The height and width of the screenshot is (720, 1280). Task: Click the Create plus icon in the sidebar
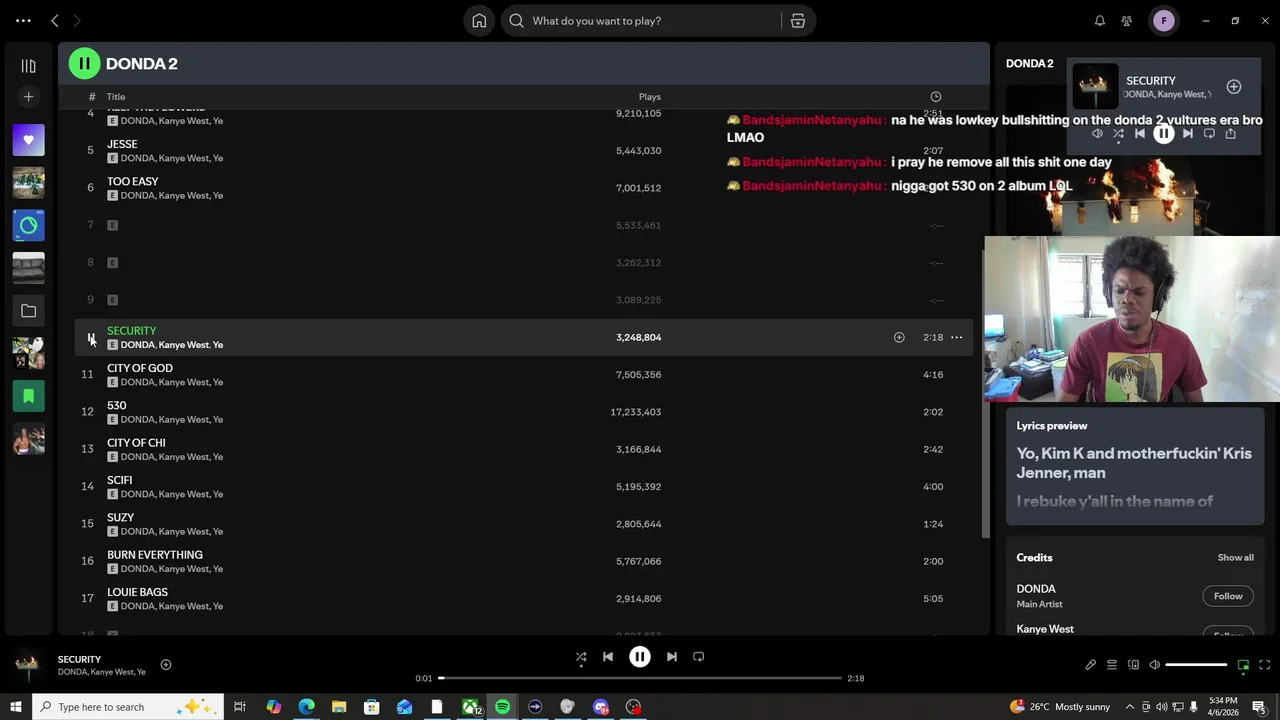point(28,97)
